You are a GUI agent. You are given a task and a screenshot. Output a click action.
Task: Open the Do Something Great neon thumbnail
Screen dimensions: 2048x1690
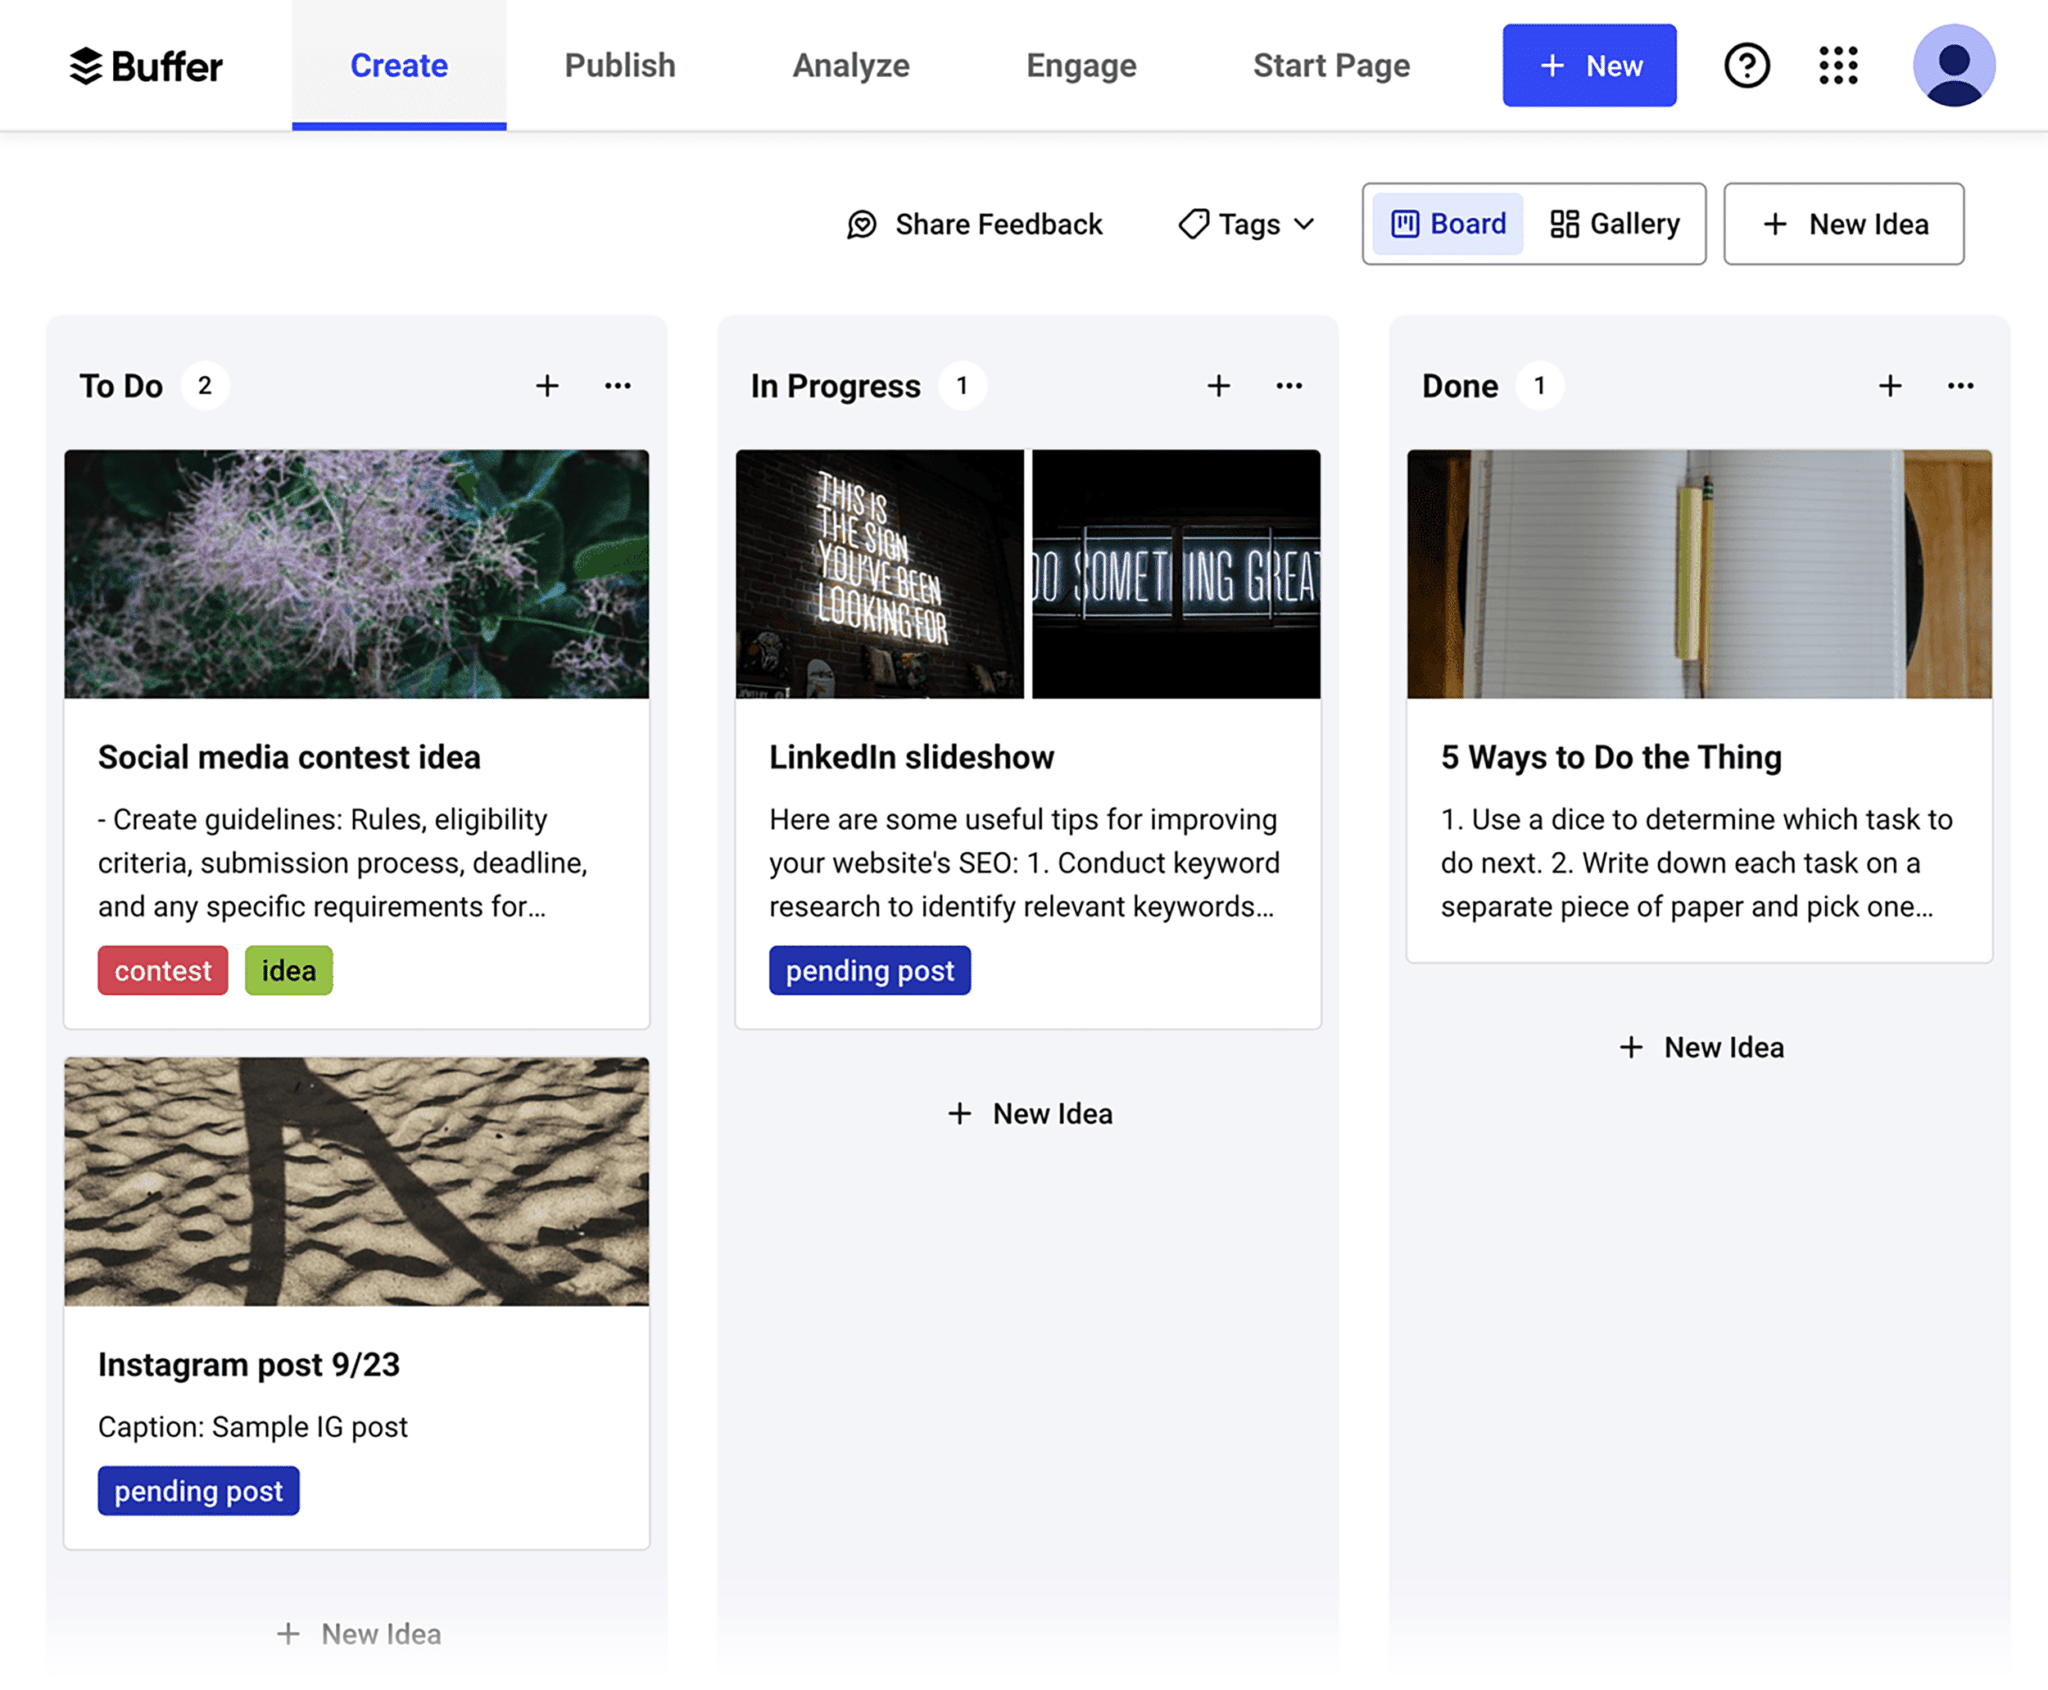click(1176, 574)
